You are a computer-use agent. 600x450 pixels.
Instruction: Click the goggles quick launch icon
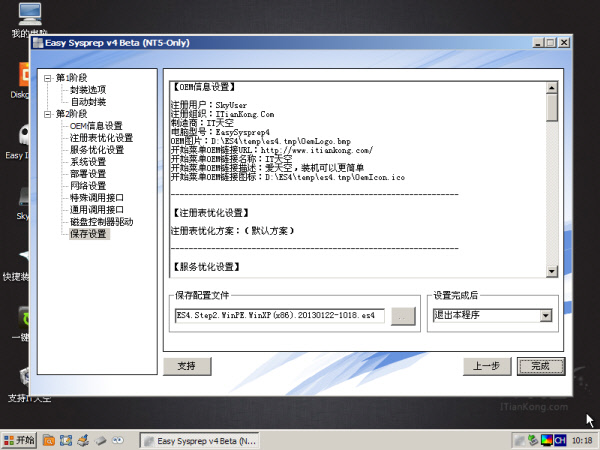pyautogui.click(x=117, y=440)
